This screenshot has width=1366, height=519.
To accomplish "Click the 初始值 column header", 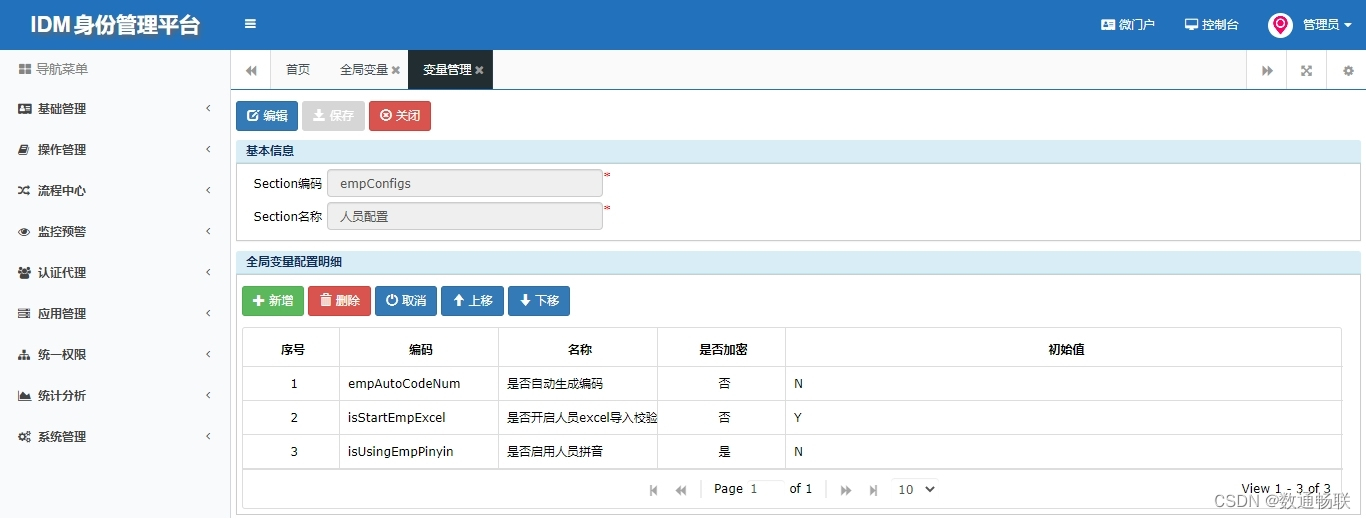I will 1064,350.
